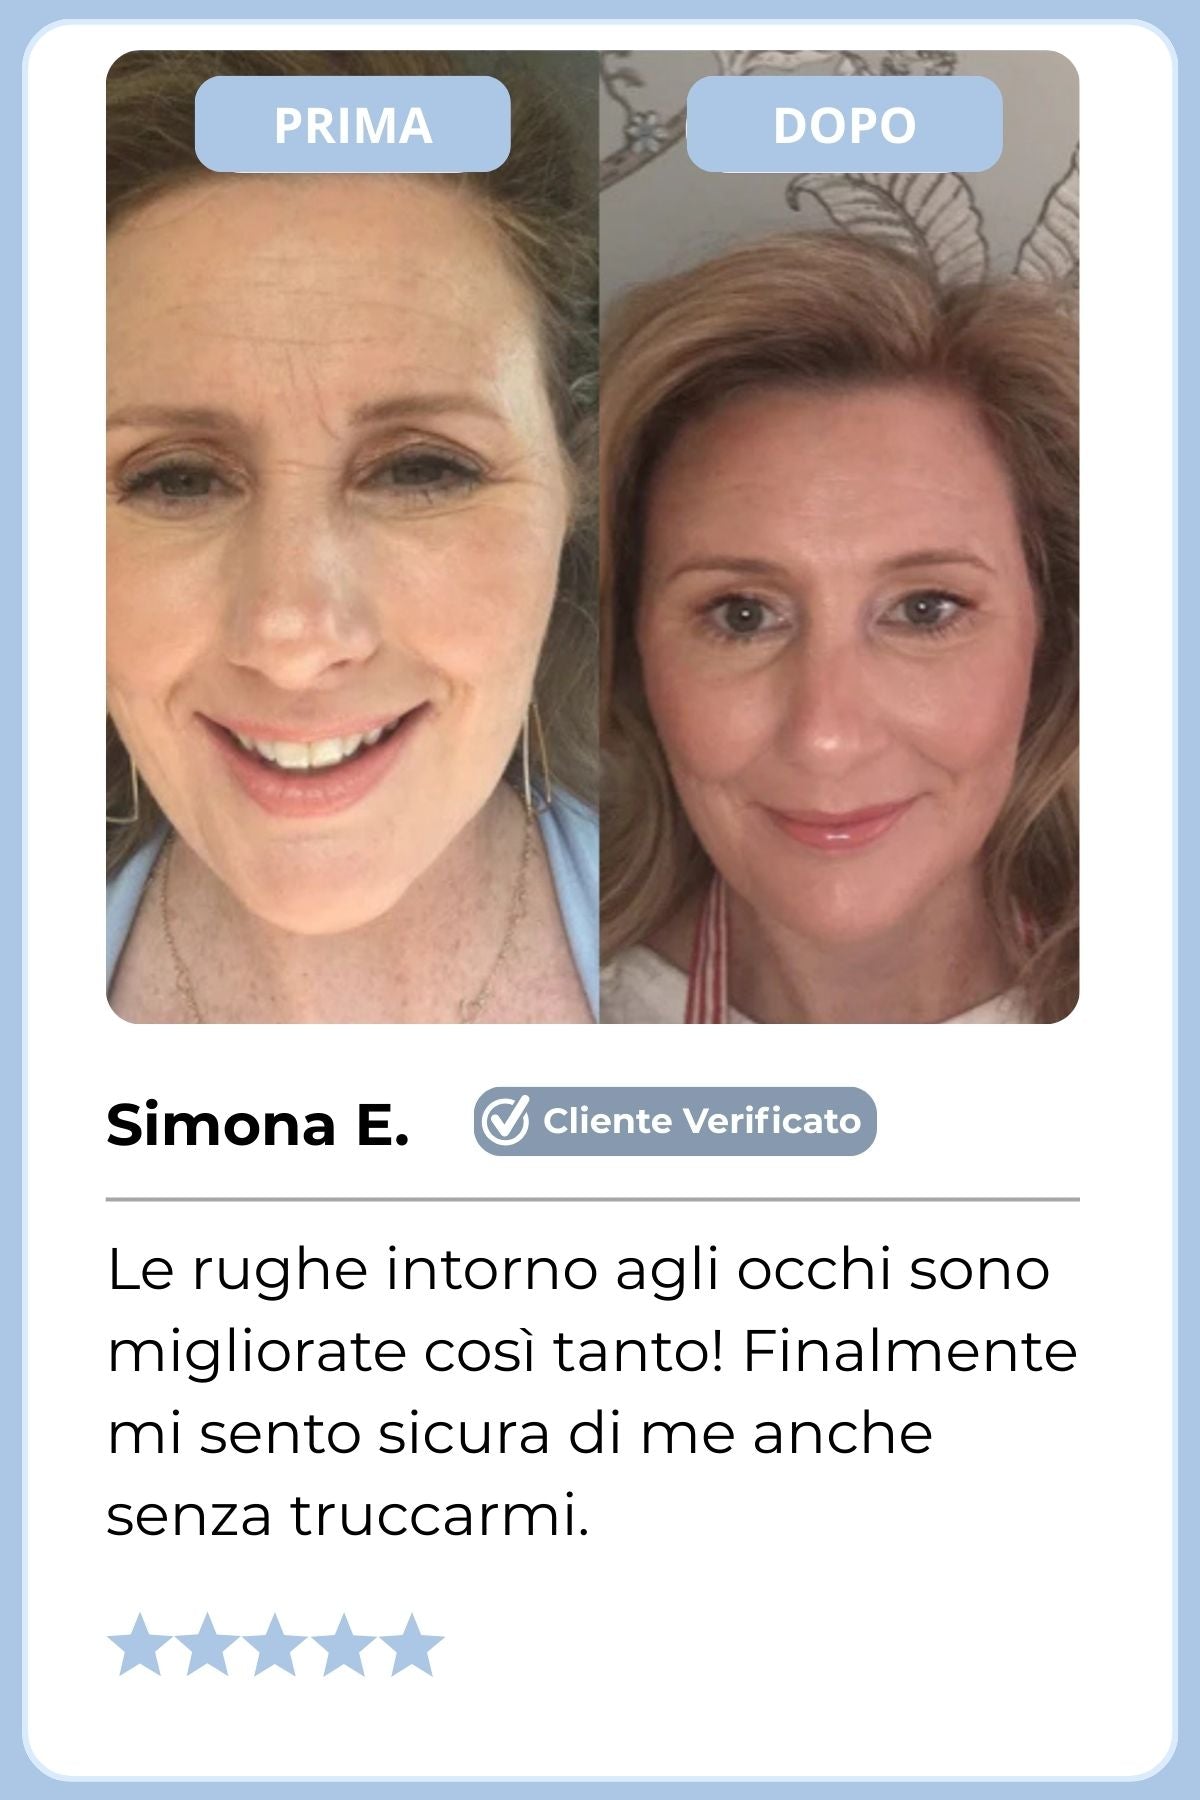The height and width of the screenshot is (1800, 1200).
Task: Click the review text starting 'Le rughe'
Action: (x=592, y=1392)
